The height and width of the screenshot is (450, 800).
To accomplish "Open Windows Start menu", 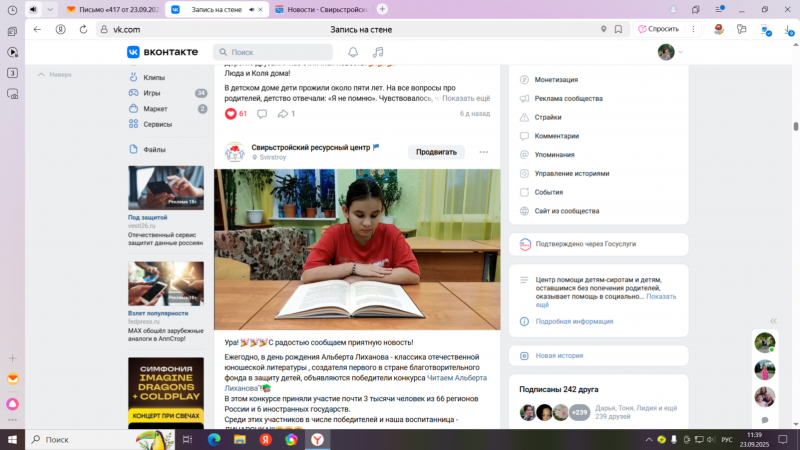I will coord(12,439).
